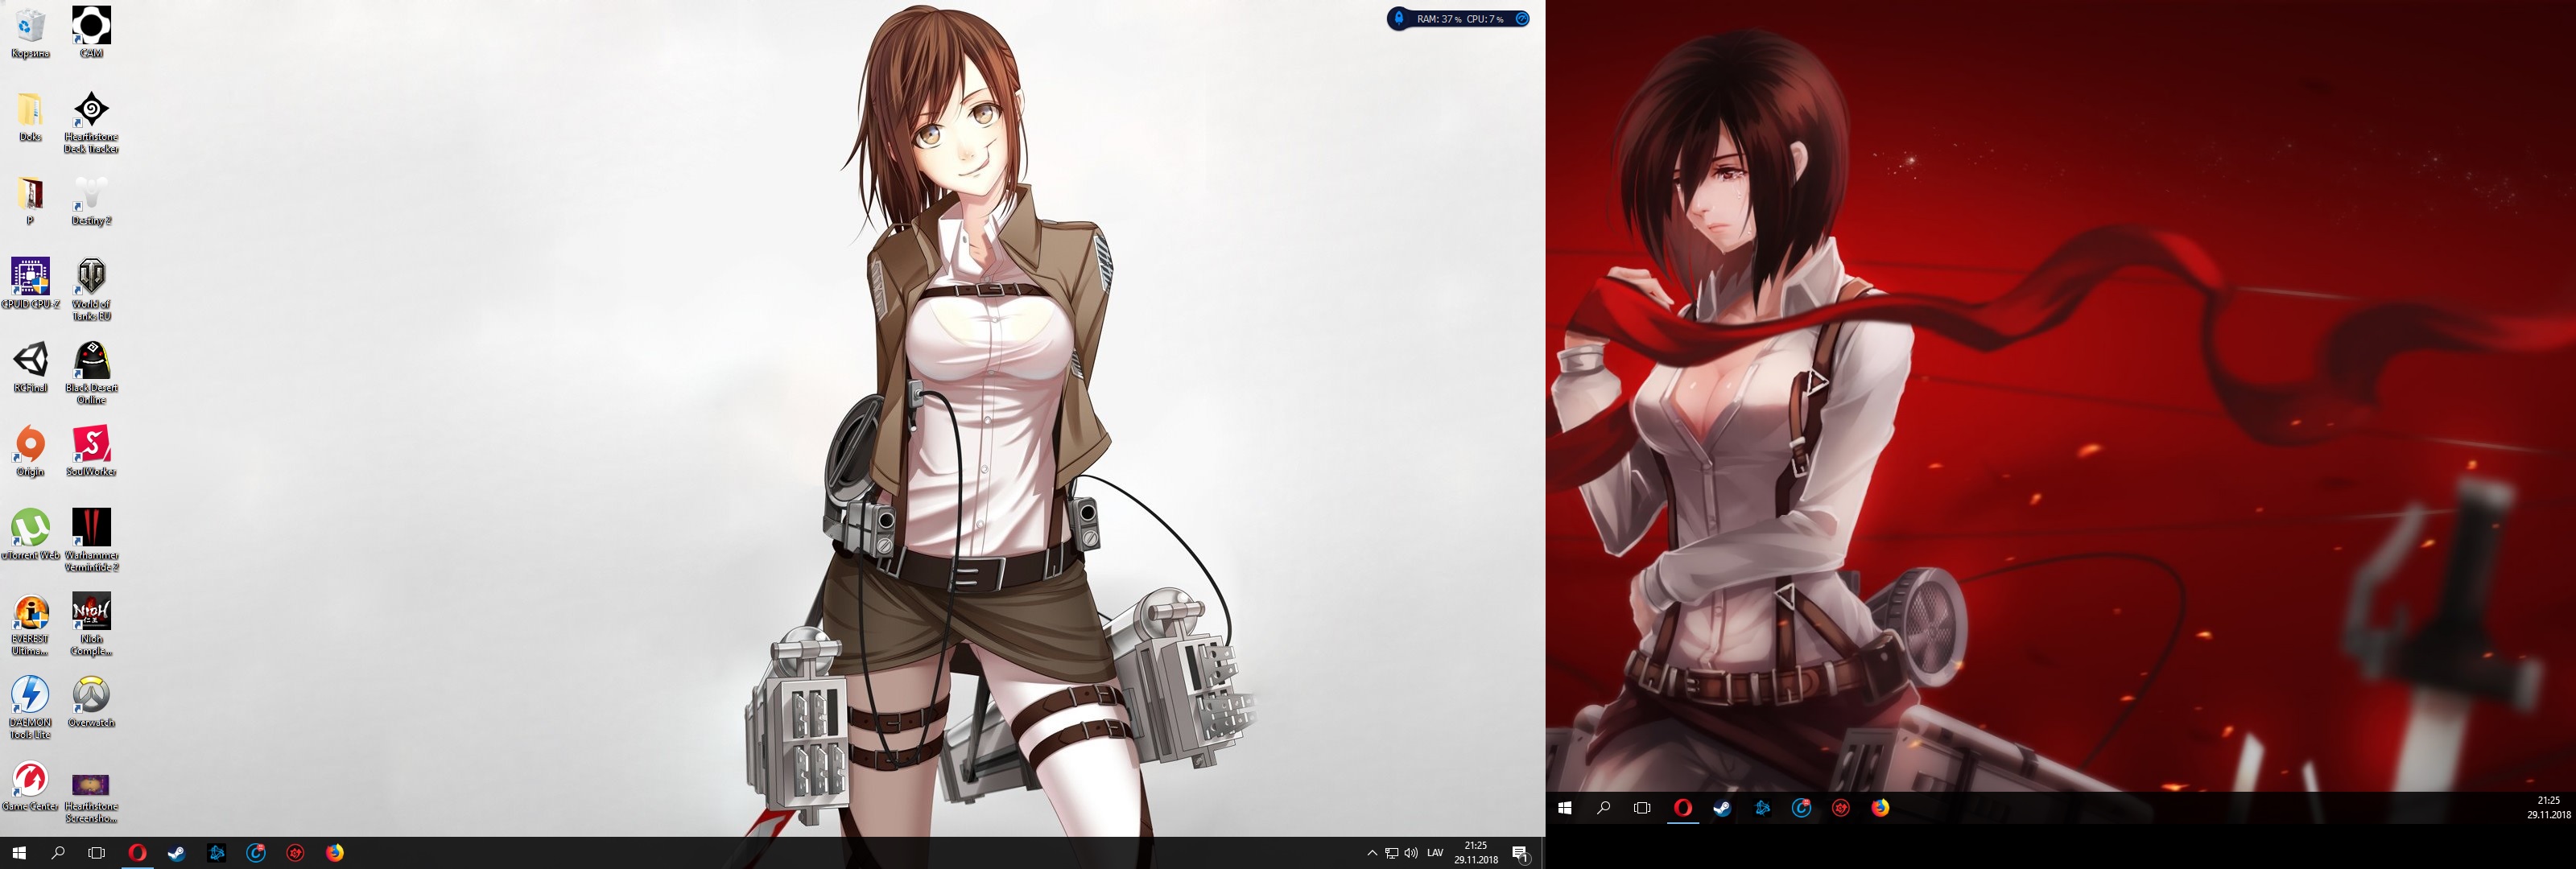This screenshot has height=869, width=2576.
Task: Open the red gear icon on left taskbar
Action: click(295, 853)
